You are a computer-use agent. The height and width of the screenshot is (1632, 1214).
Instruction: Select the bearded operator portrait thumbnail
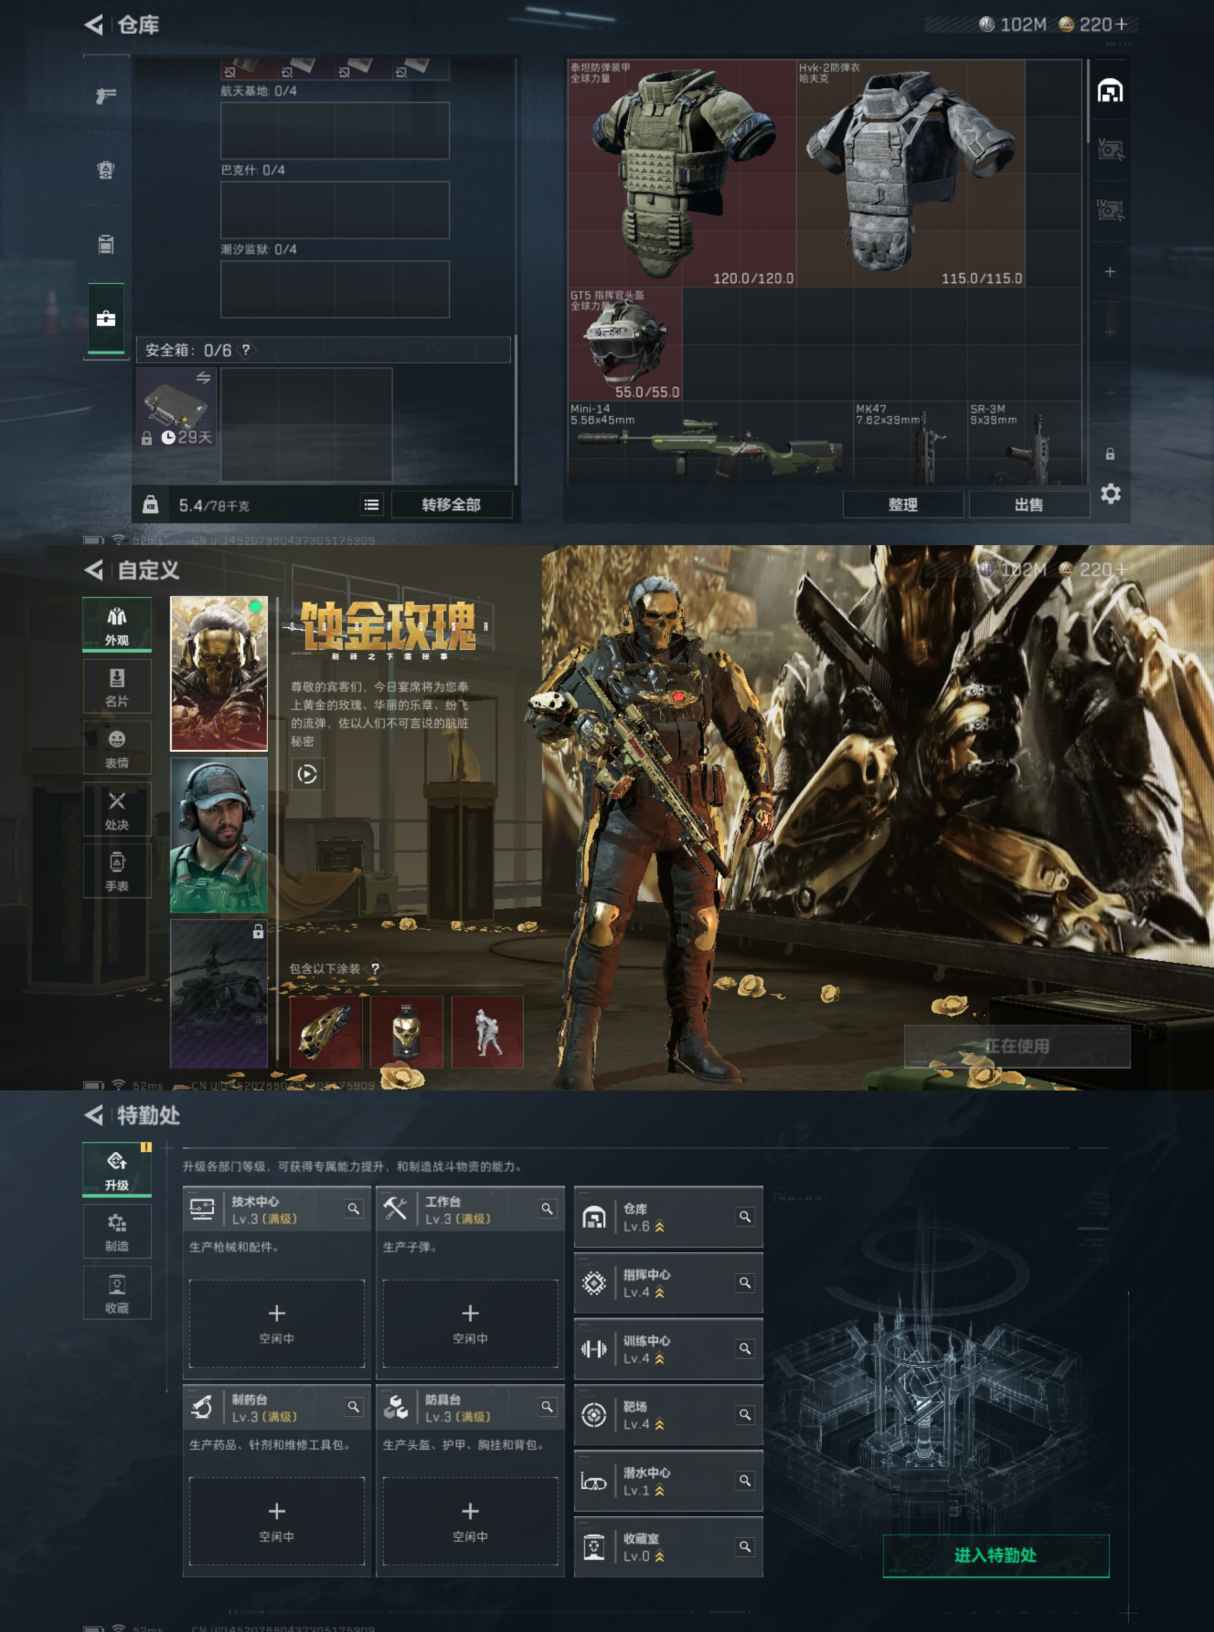[x=219, y=835]
